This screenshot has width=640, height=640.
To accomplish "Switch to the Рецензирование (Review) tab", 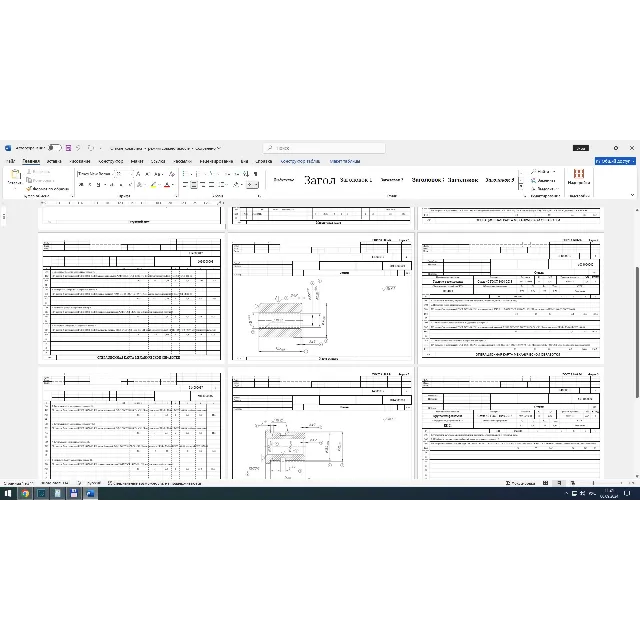I will click(x=216, y=161).
